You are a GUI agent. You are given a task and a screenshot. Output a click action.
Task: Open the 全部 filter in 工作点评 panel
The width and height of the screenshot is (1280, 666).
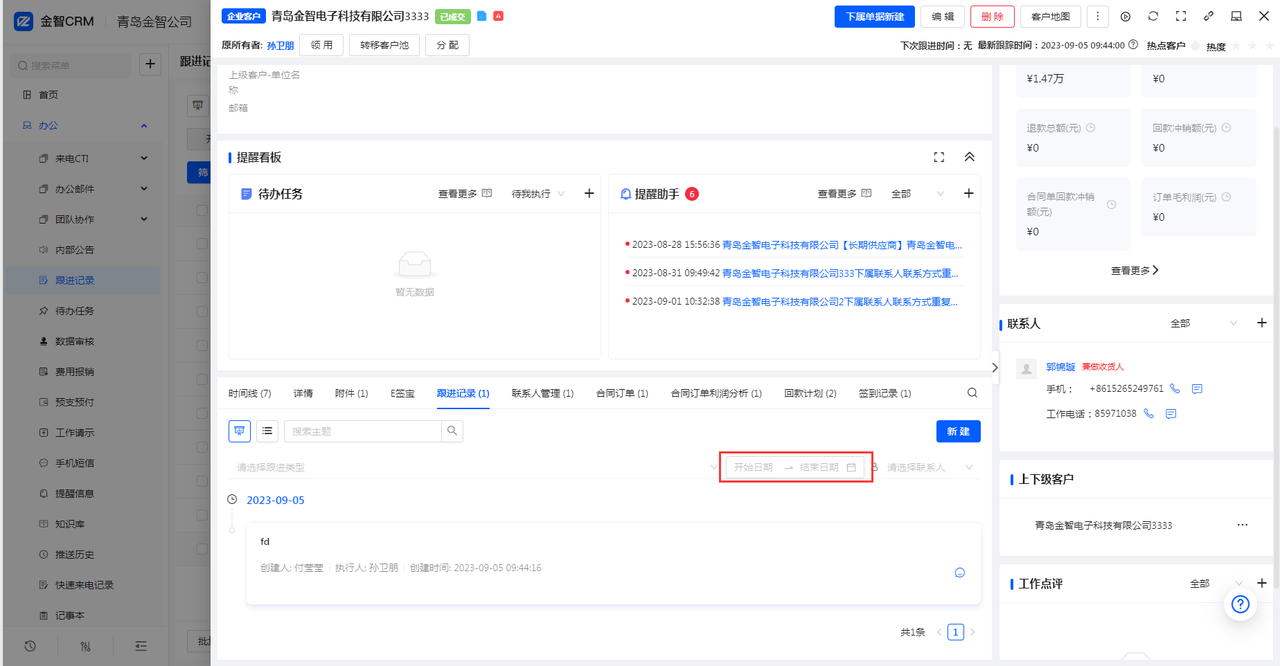pos(1214,583)
